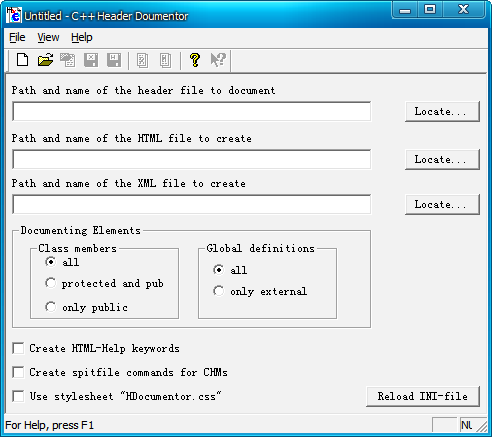Click the grayed convert icon beside open folder
Image resolution: width=492 pixels, height=437 pixels.
(68, 60)
